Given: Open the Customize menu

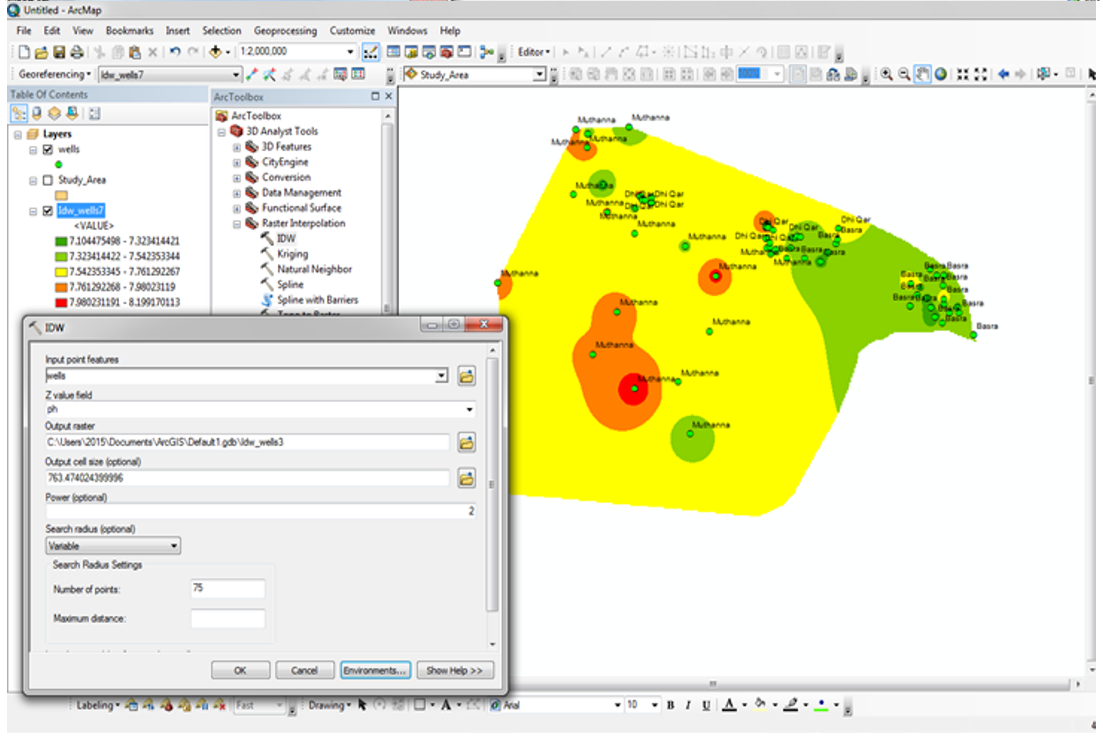Looking at the screenshot, I should (x=352, y=31).
